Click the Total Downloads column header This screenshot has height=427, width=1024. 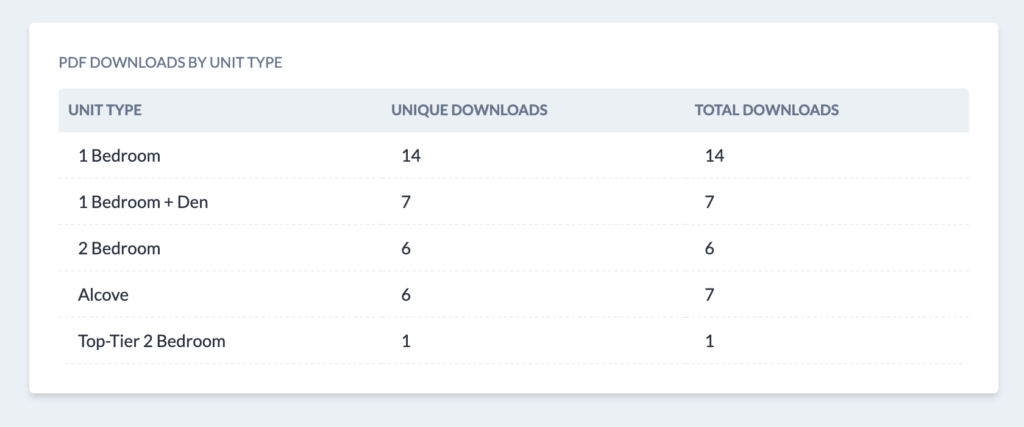coord(766,110)
